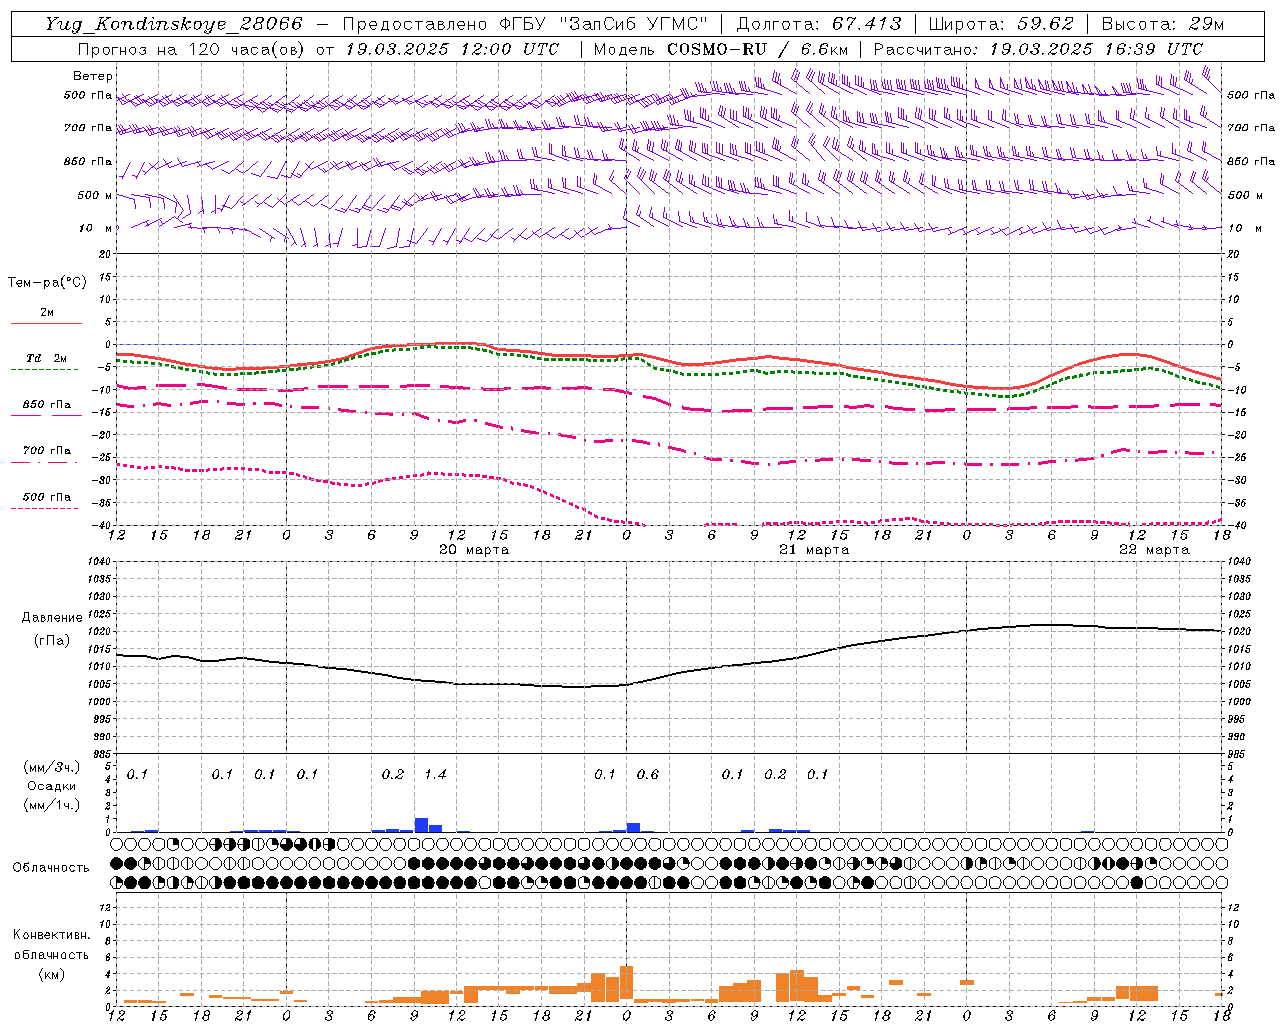Select the forecast start 19.03.2025 12:00 UTC
The width and height of the screenshot is (1280, 1024).
pos(451,49)
